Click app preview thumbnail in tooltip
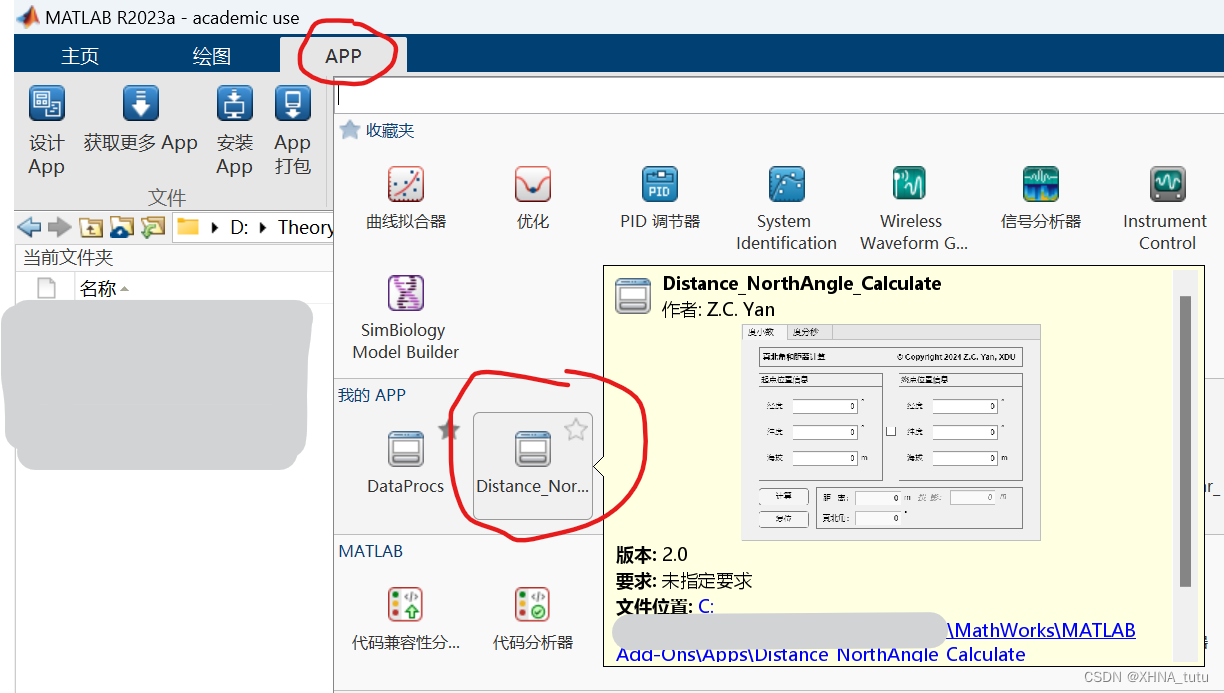This screenshot has width=1224, height=693. (x=891, y=432)
